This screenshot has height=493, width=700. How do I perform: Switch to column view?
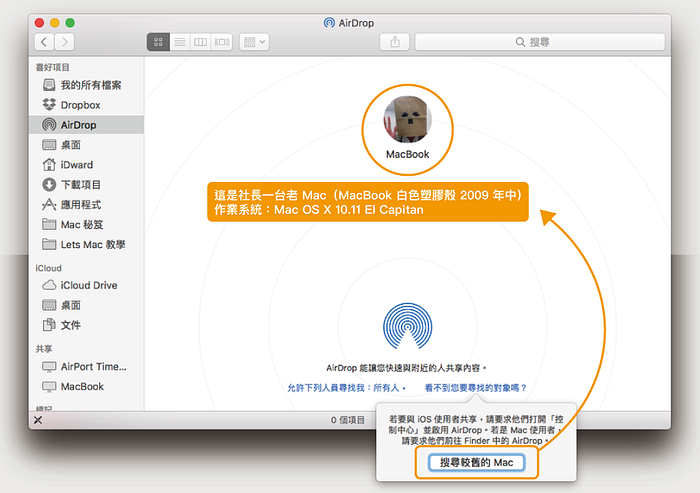200,42
